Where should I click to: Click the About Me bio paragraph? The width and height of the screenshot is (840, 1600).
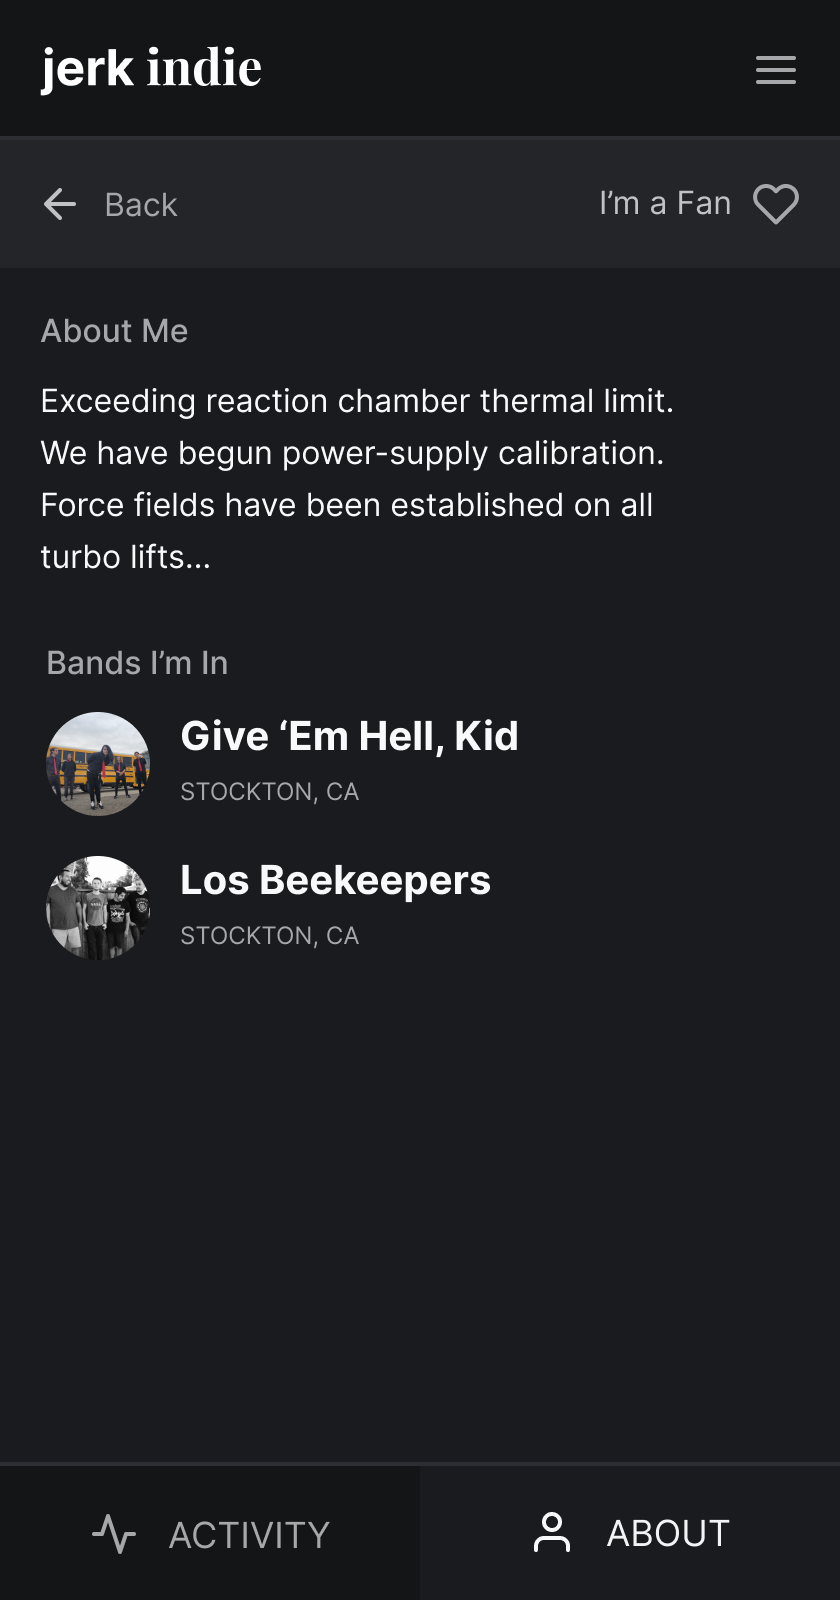click(357, 479)
